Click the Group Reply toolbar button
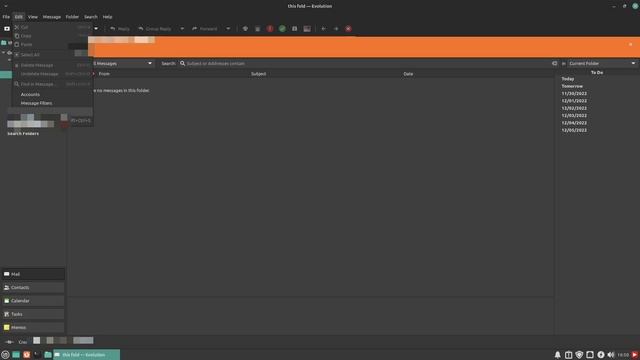This screenshot has width=640, height=360. click(155, 29)
